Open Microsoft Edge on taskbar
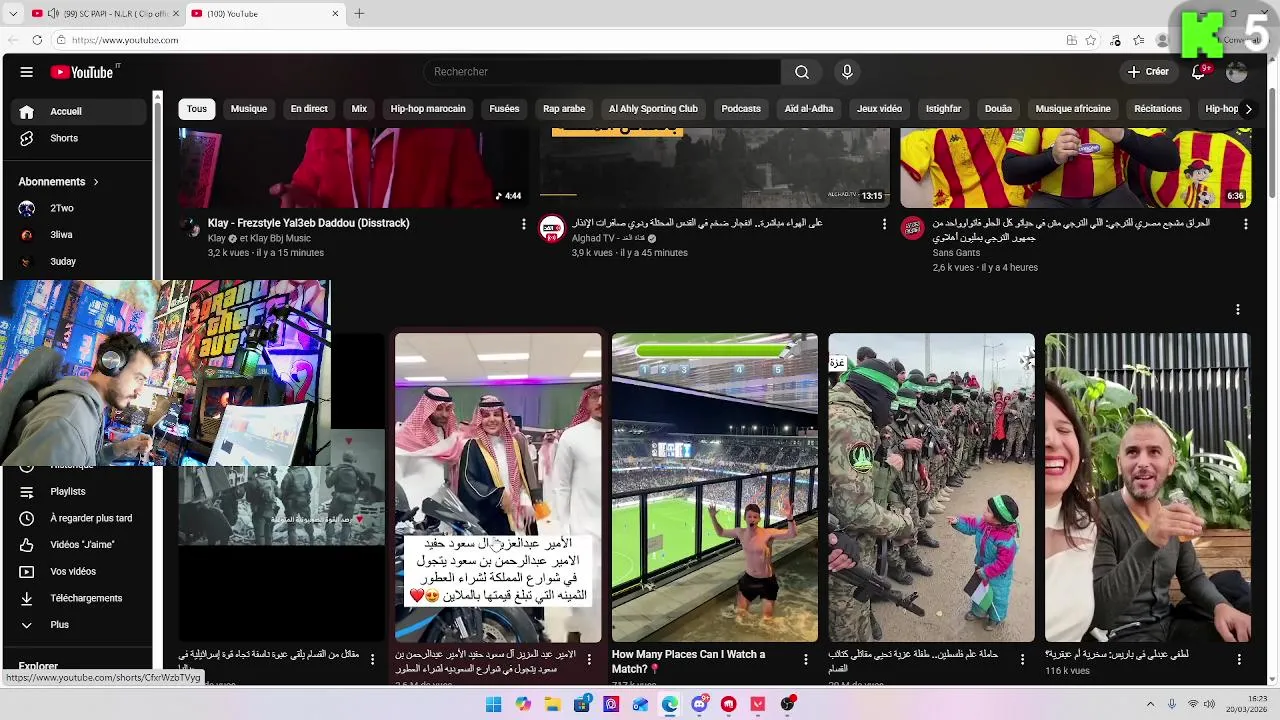1280x720 pixels. (670, 704)
